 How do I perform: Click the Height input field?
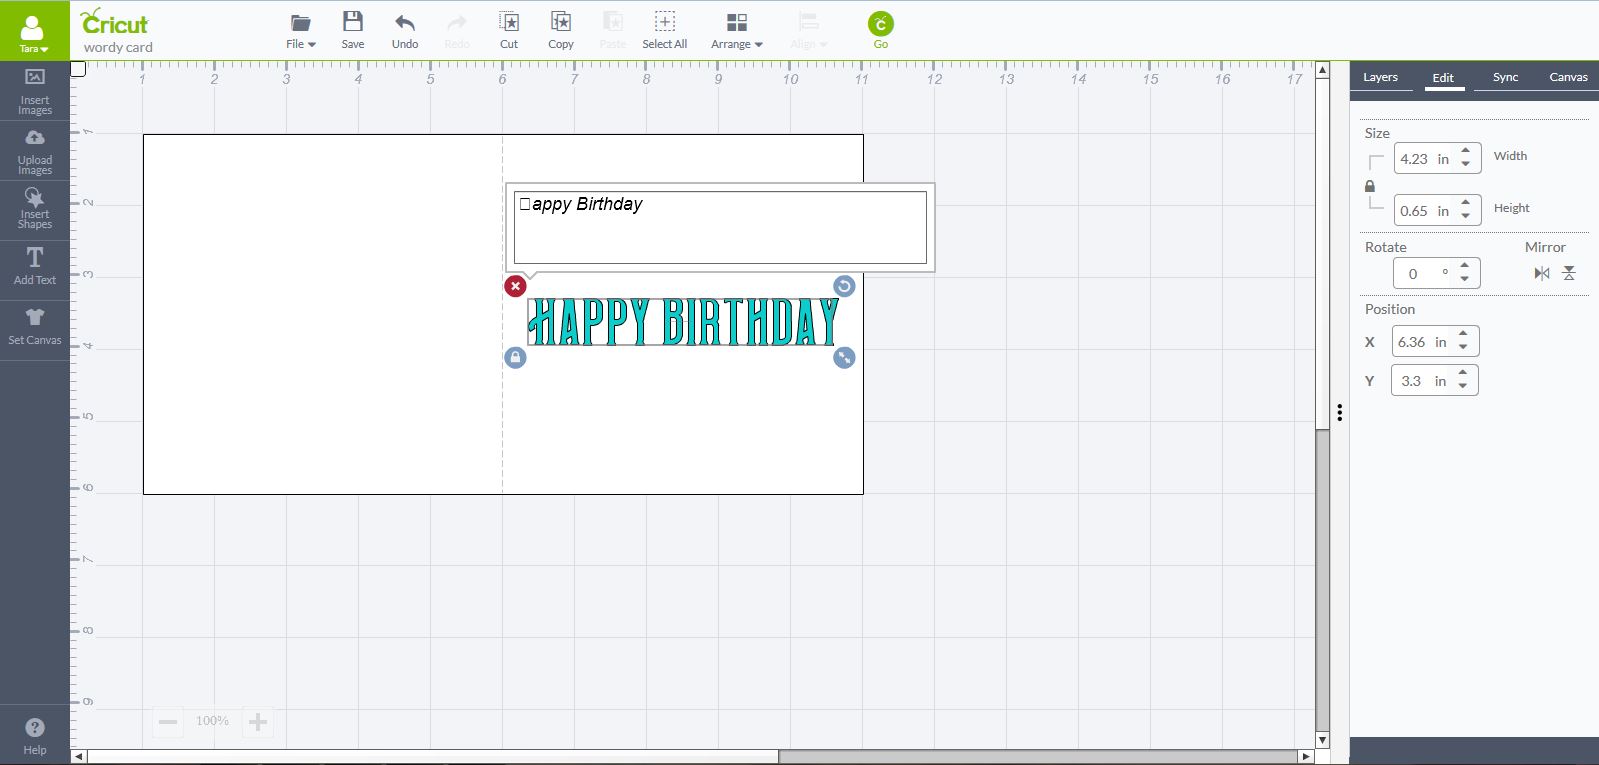tap(1423, 211)
